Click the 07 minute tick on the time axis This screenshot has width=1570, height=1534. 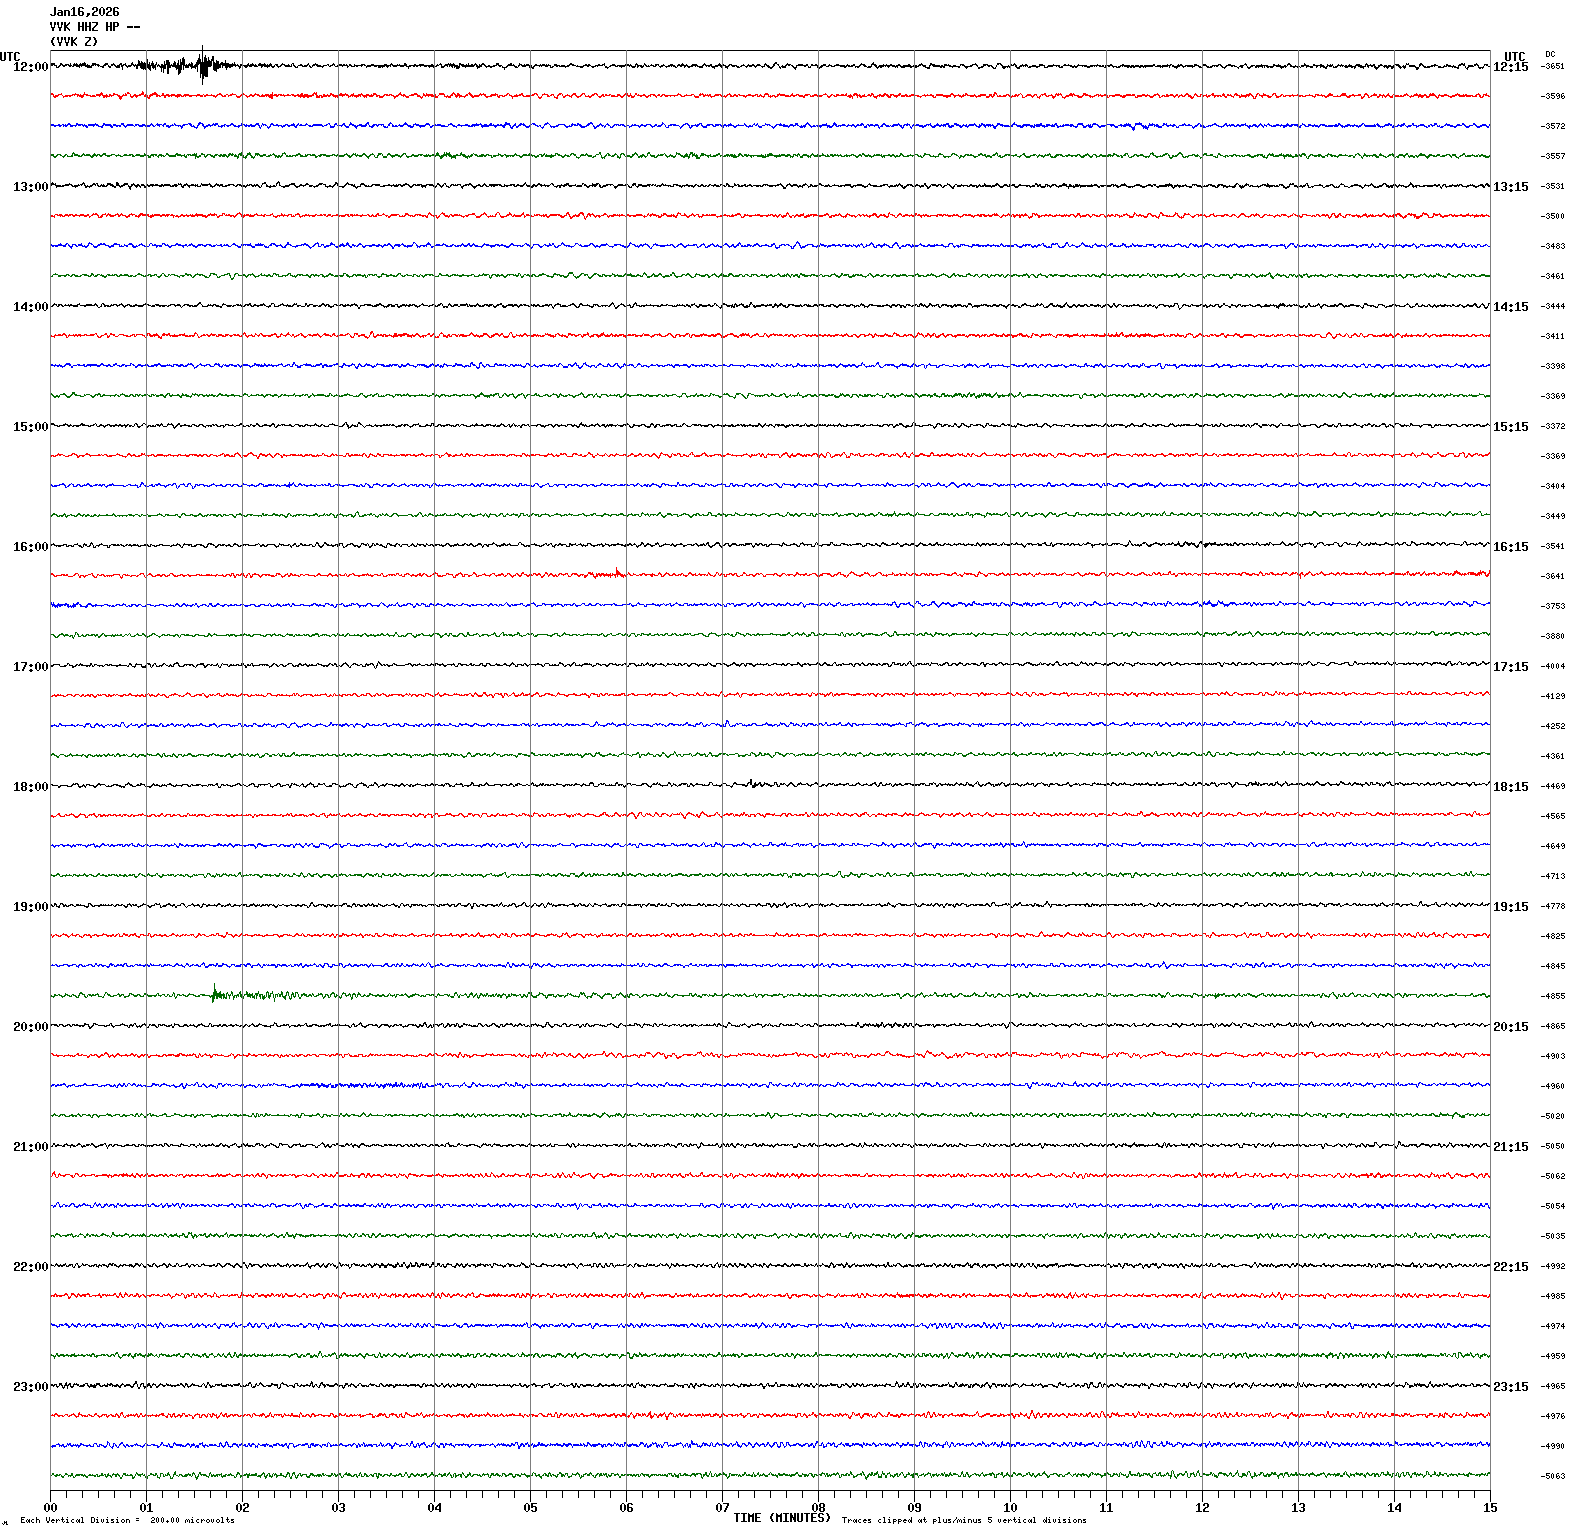click(722, 1508)
